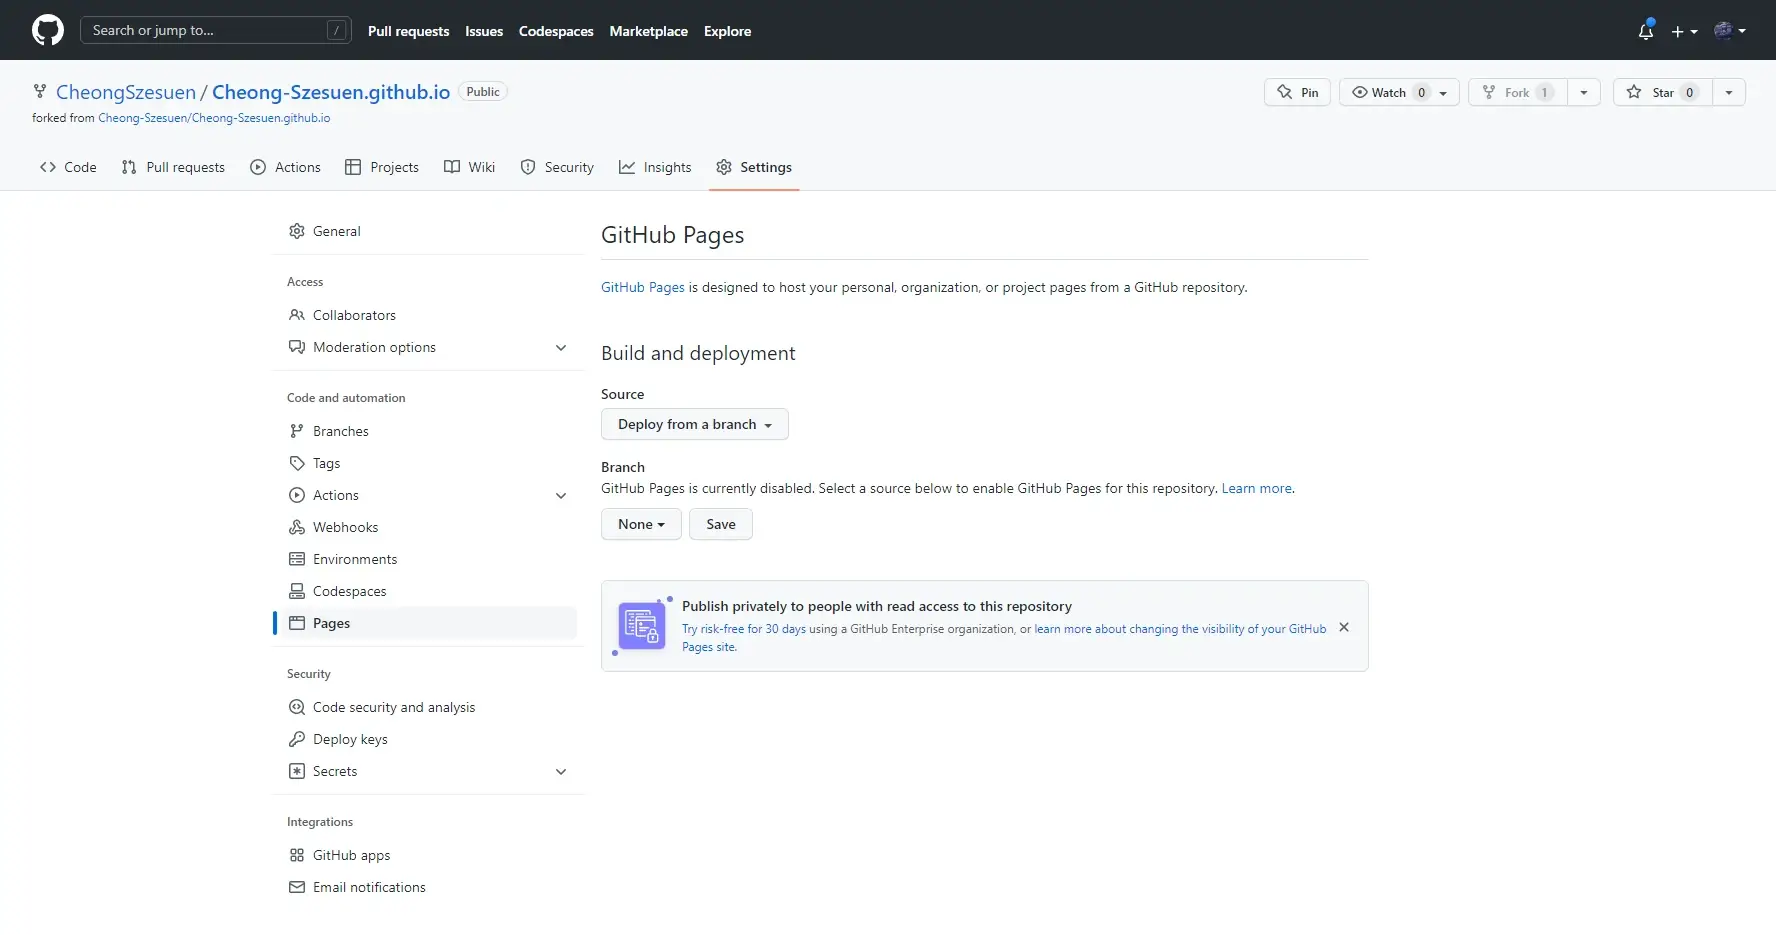1776x935 pixels.
Task: Follow the Learn more link
Action: (x=1255, y=488)
